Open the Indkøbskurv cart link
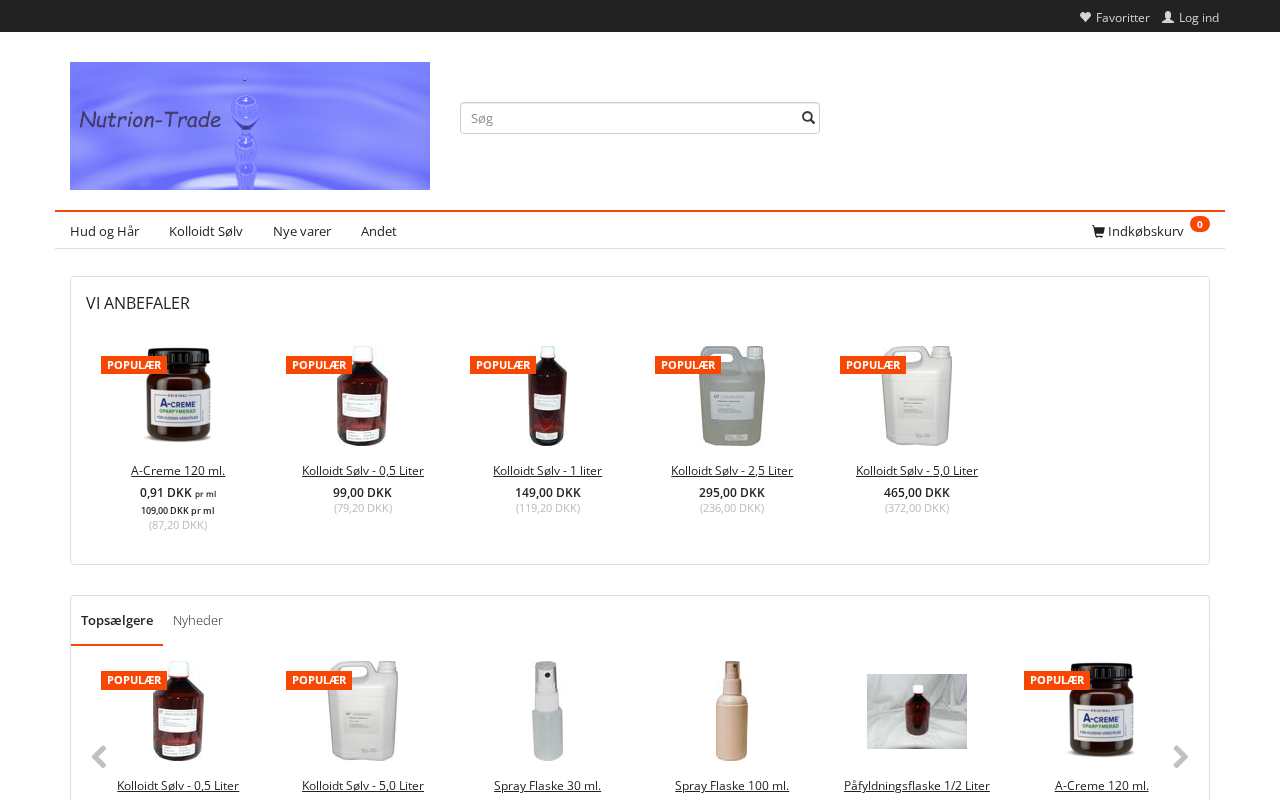Viewport: 1280px width, 800px height. coord(1138,231)
